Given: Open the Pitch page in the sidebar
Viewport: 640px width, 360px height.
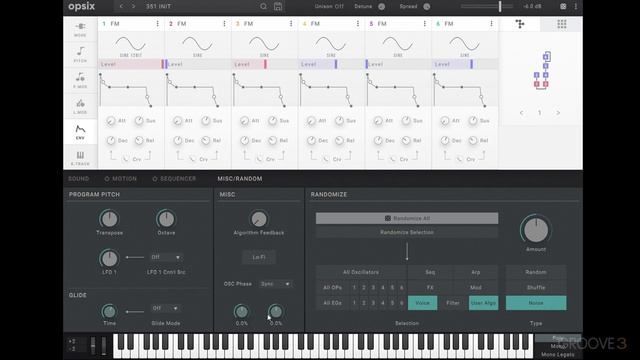Looking at the screenshot, I should pos(80,55).
